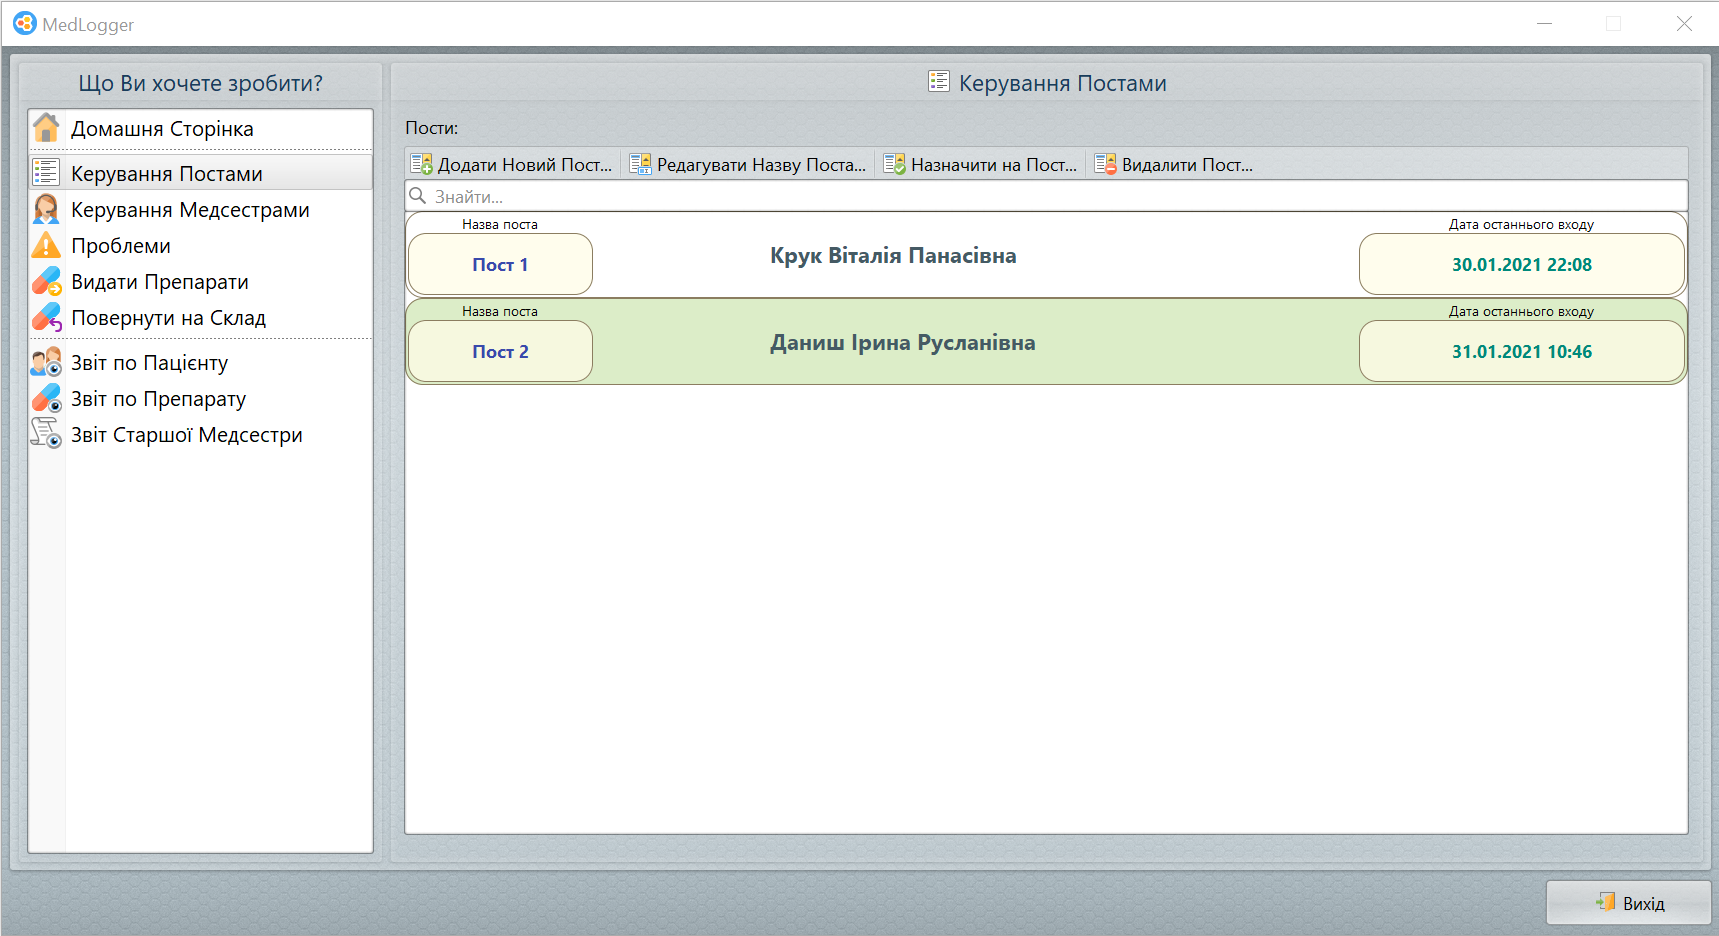Click the nurse management icon in sidebar
Viewport: 1719px width, 936px height.
46,210
